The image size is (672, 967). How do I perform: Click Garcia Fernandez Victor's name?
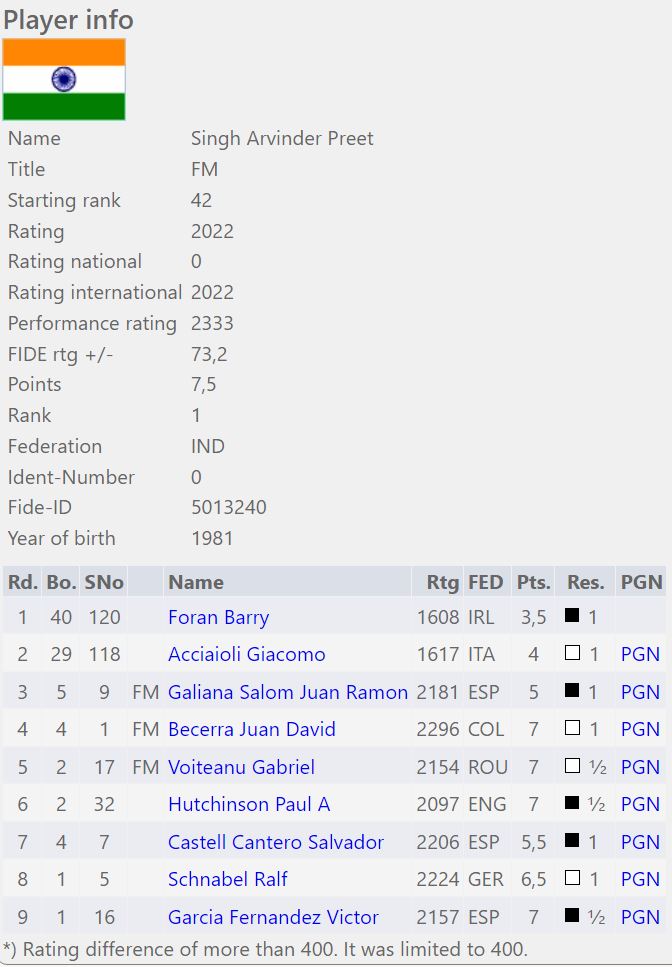pyautogui.click(x=273, y=917)
